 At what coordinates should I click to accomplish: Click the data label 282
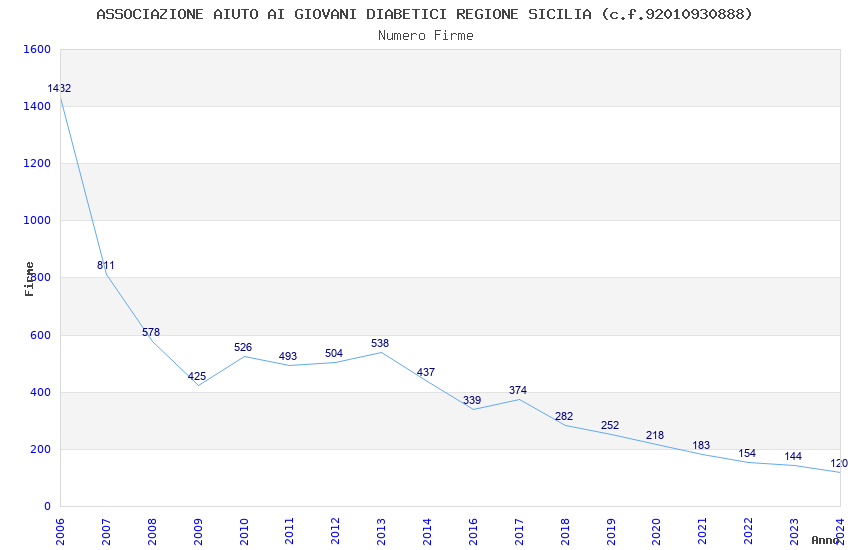pos(564,417)
